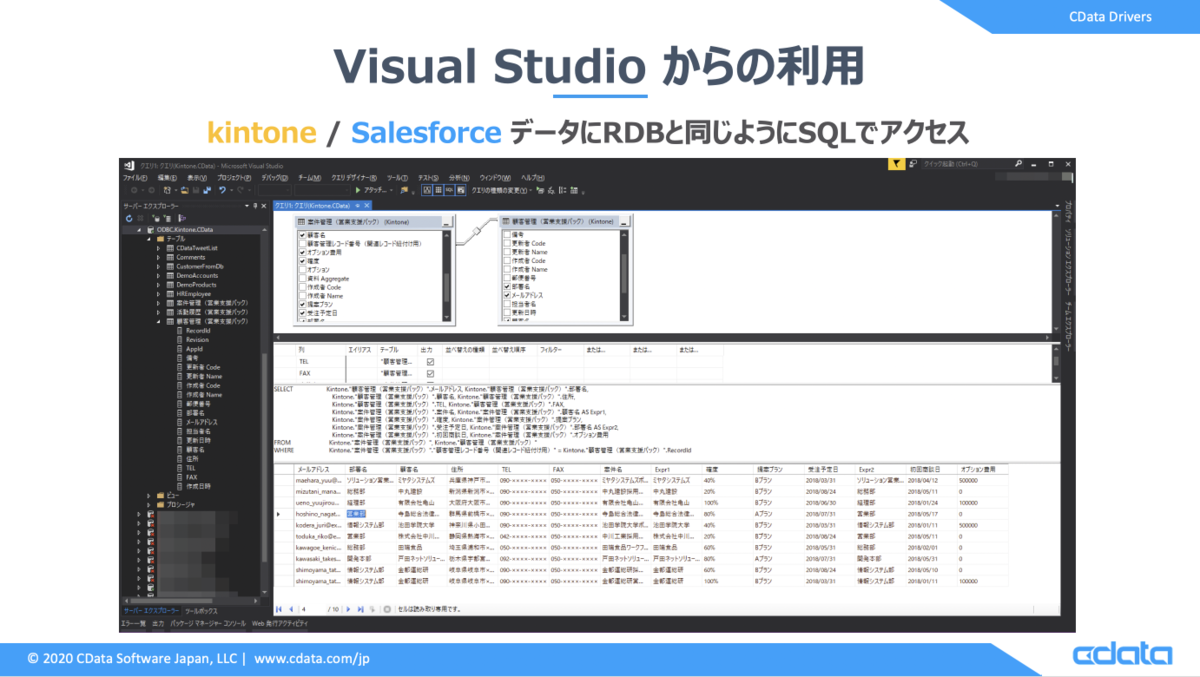Expand the プロシージャ folder node
This screenshot has width=1200, height=677.
[149, 505]
